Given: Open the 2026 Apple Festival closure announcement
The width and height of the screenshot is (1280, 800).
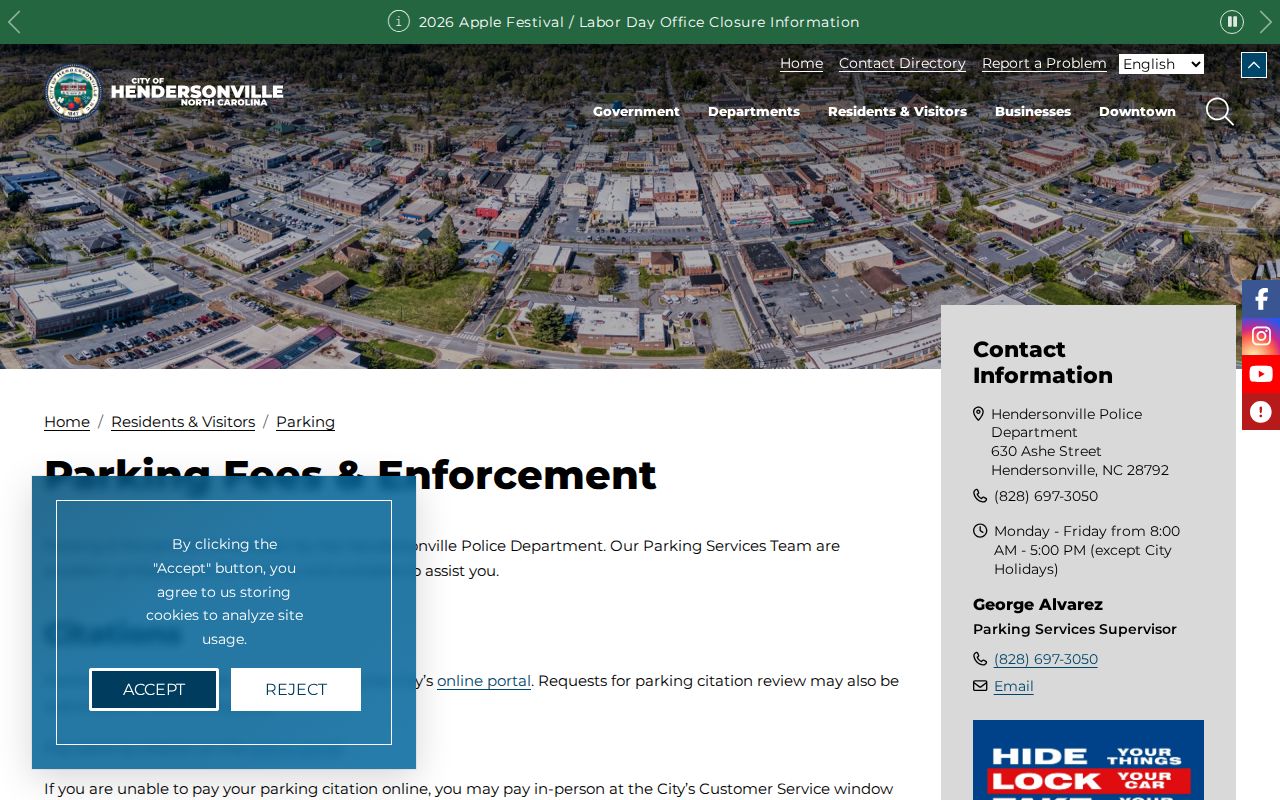Looking at the screenshot, I should tap(639, 22).
